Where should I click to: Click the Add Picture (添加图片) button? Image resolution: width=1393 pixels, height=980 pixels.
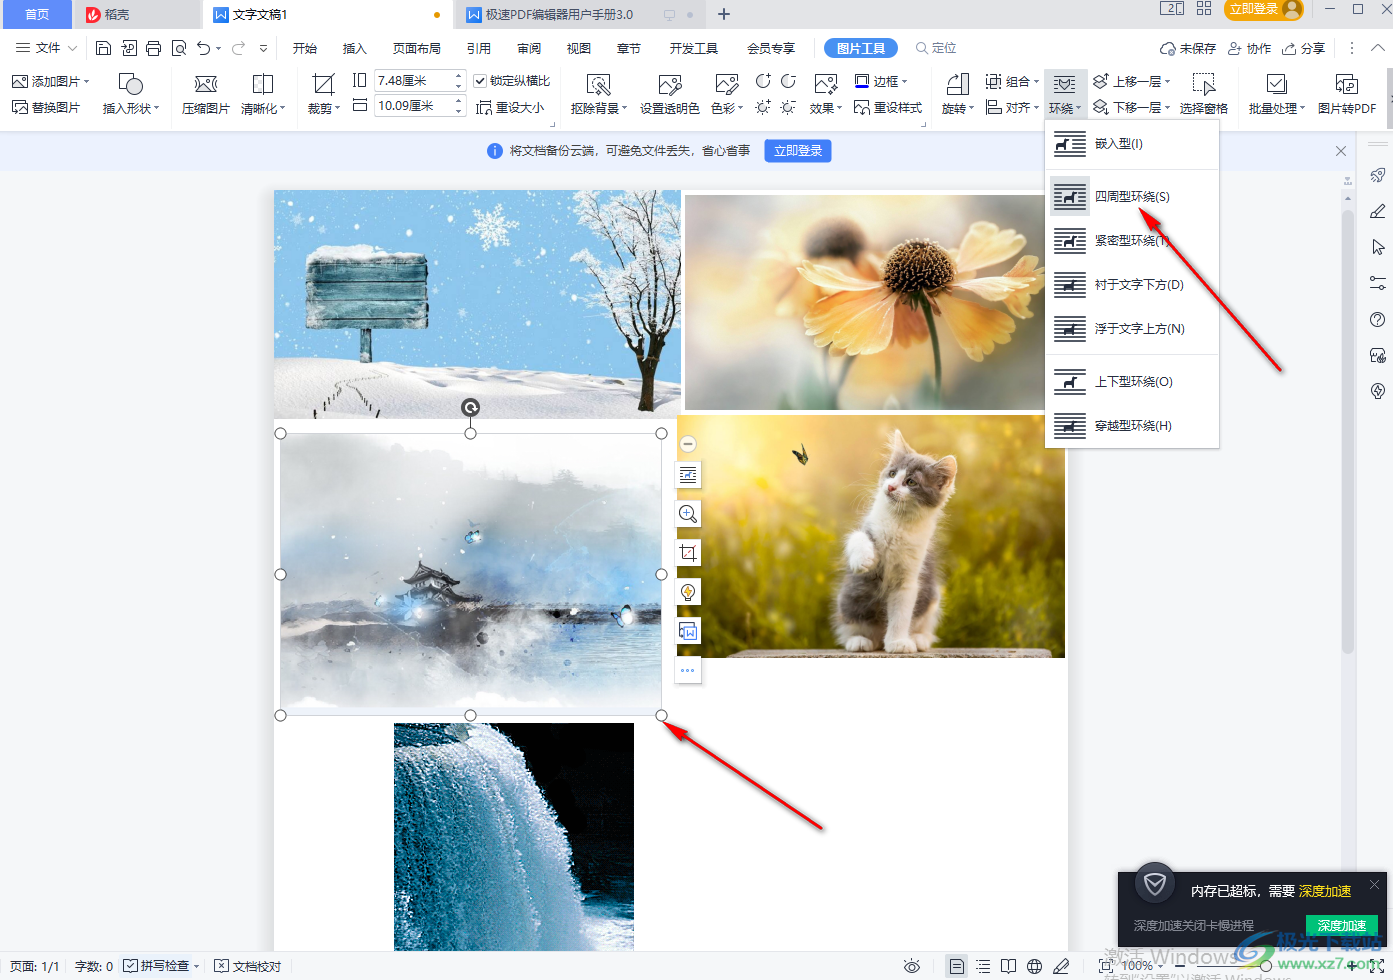[x=50, y=81]
